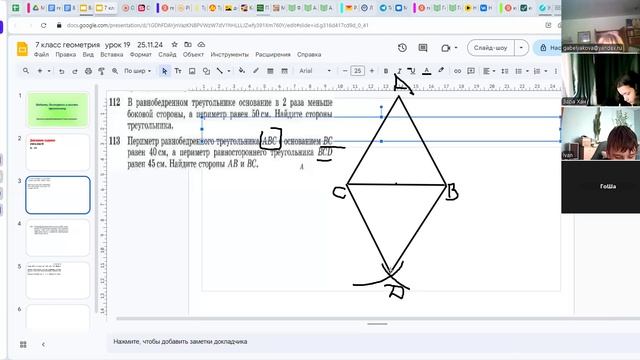The width and height of the screenshot is (640, 360).
Task: Add a comment from toolbar
Action: click(x=471, y=71)
